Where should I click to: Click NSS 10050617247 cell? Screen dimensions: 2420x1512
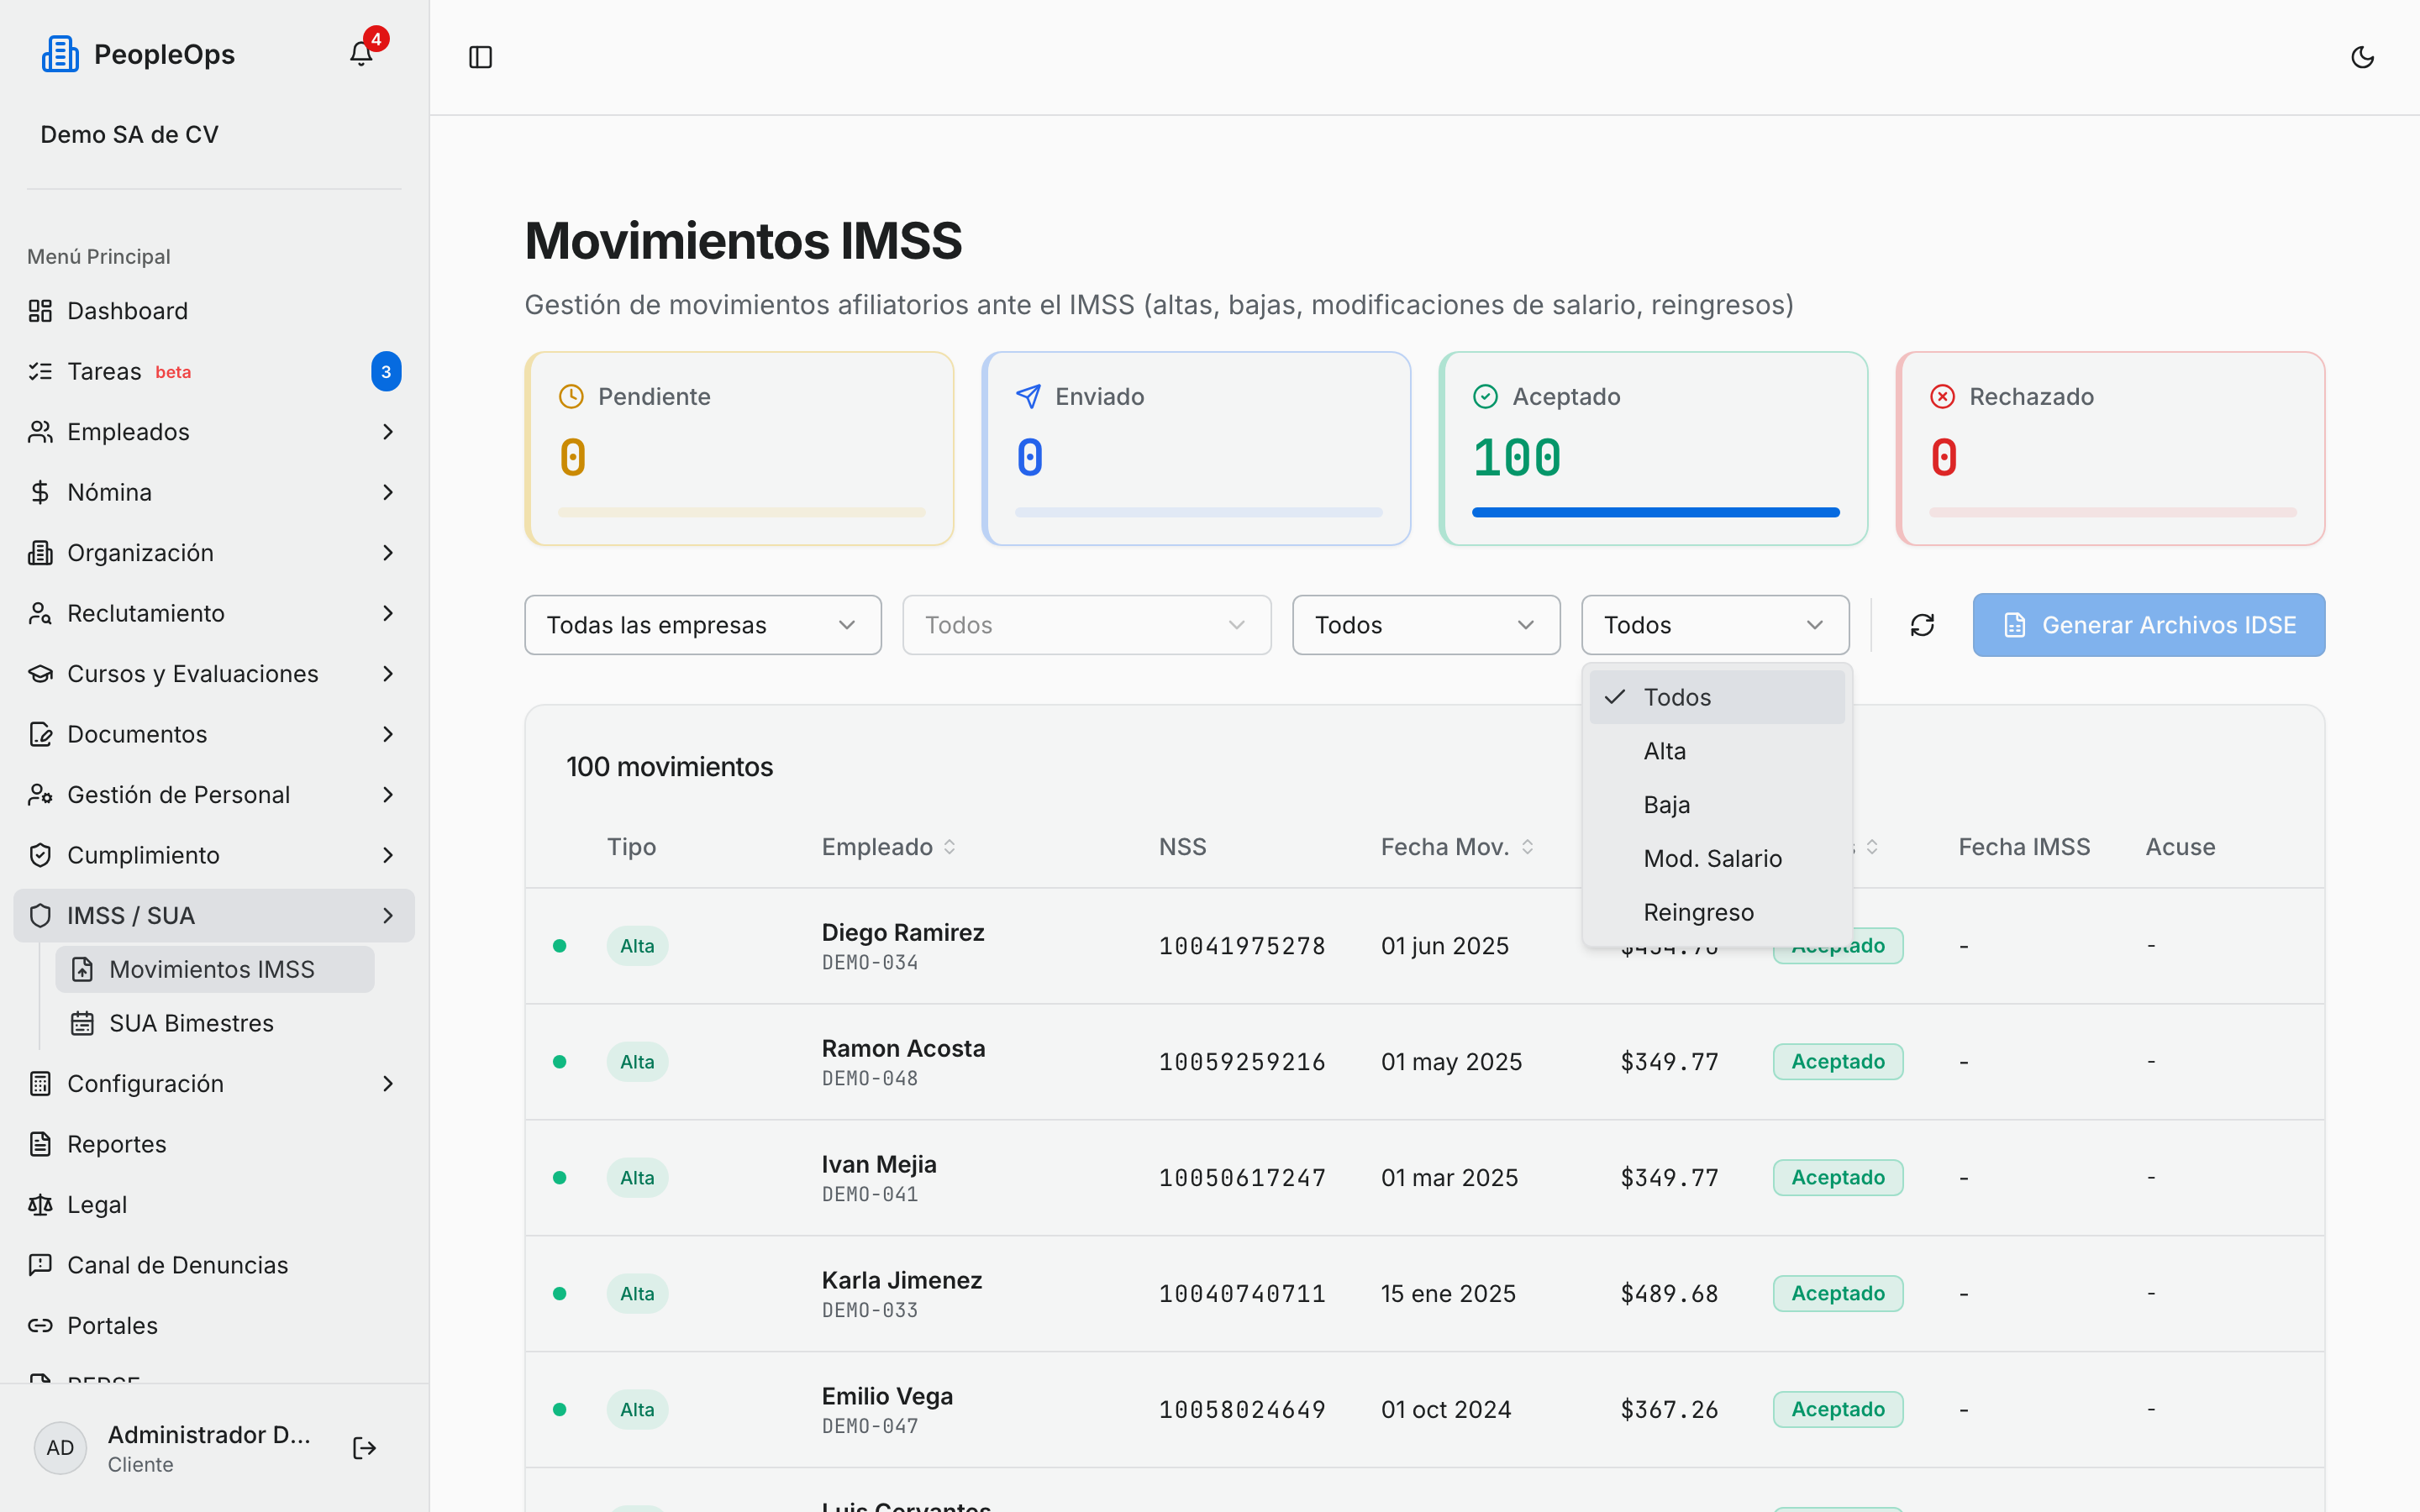[1242, 1178]
